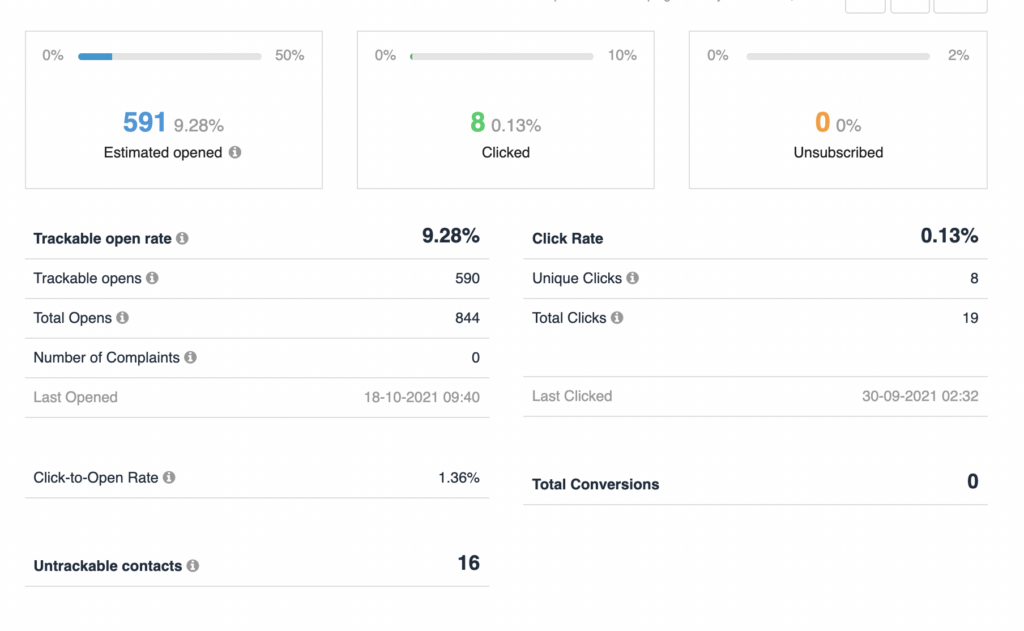Select the blue 591 estimated opened count
The height and width of the screenshot is (631, 1024).
point(144,123)
